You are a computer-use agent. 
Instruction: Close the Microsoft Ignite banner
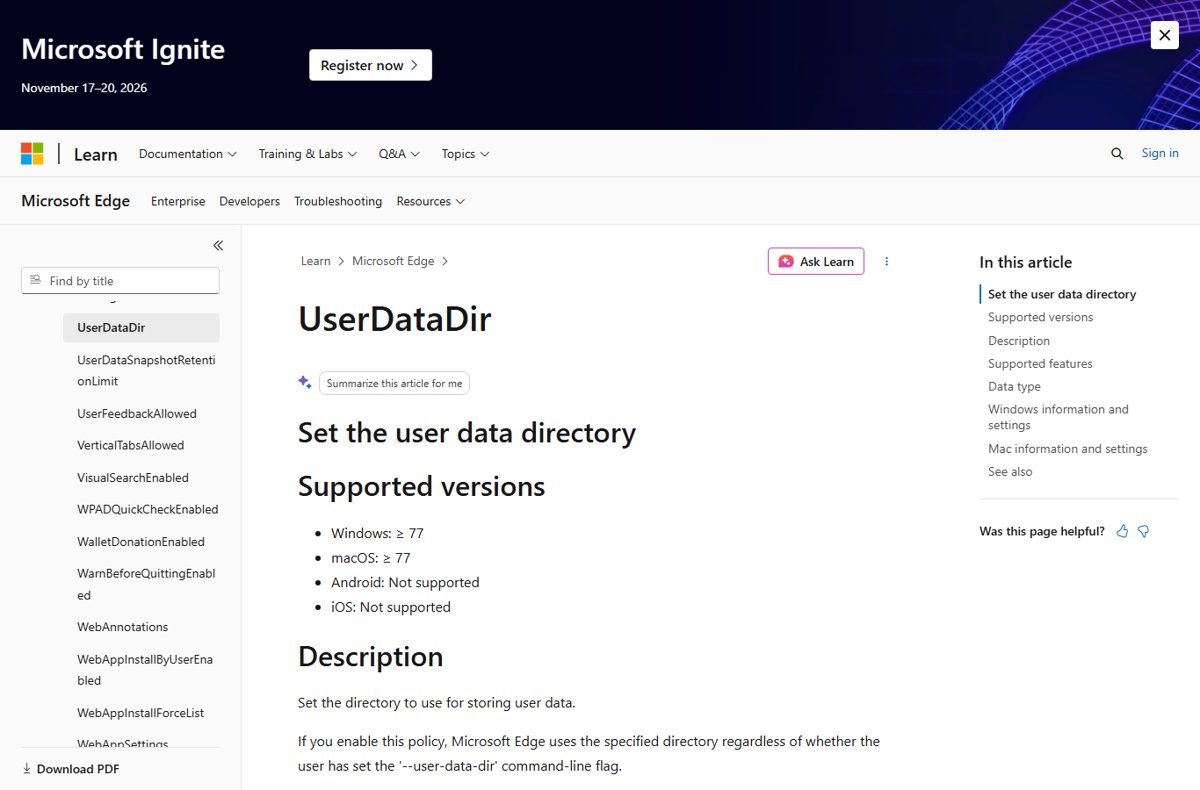[1164, 35]
